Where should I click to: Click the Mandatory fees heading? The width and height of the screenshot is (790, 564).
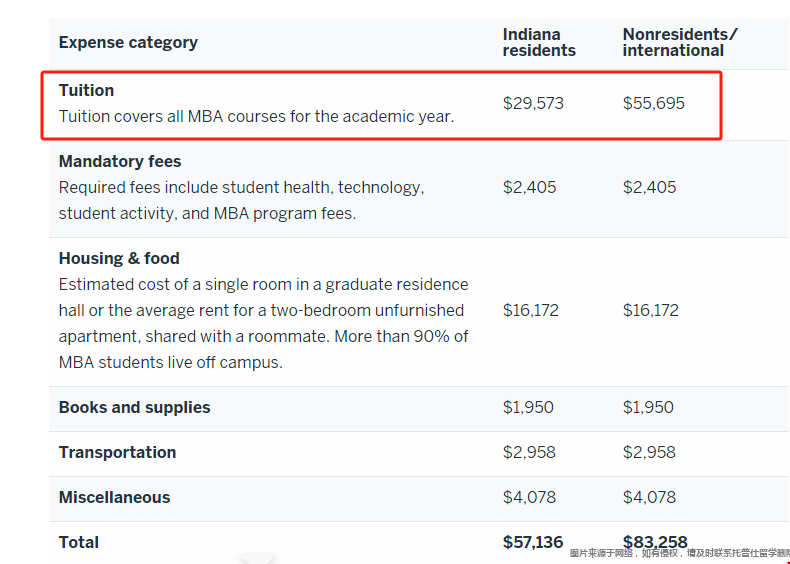point(120,161)
